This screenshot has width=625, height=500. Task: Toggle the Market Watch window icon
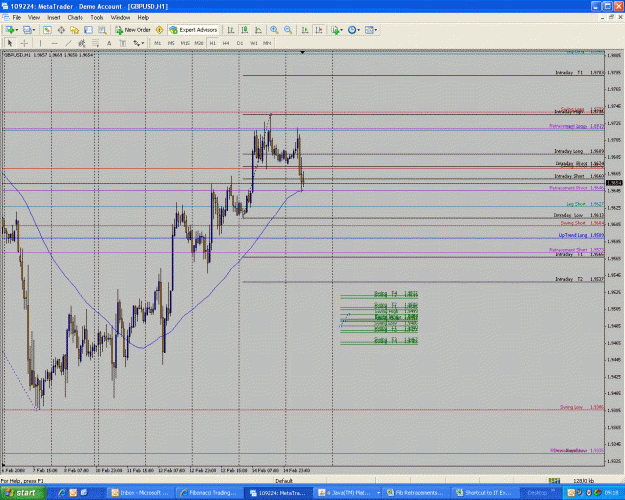(x=47, y=30)
